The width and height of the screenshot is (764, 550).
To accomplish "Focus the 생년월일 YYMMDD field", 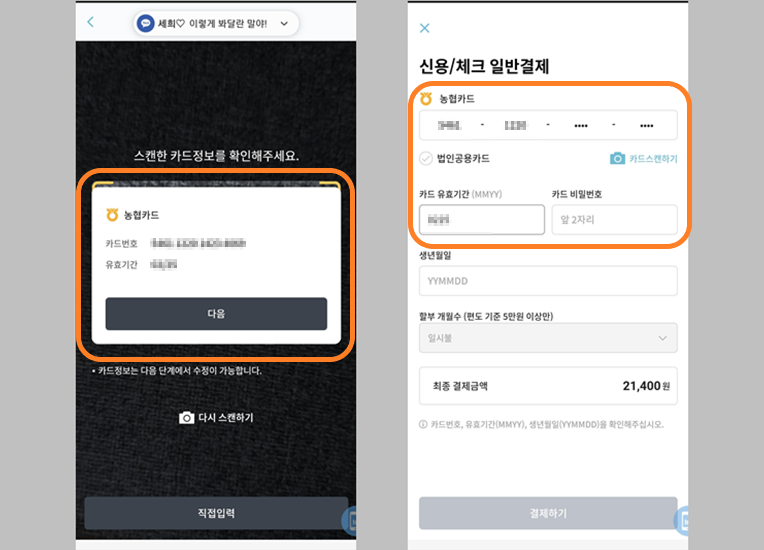I will click(548, 281).
